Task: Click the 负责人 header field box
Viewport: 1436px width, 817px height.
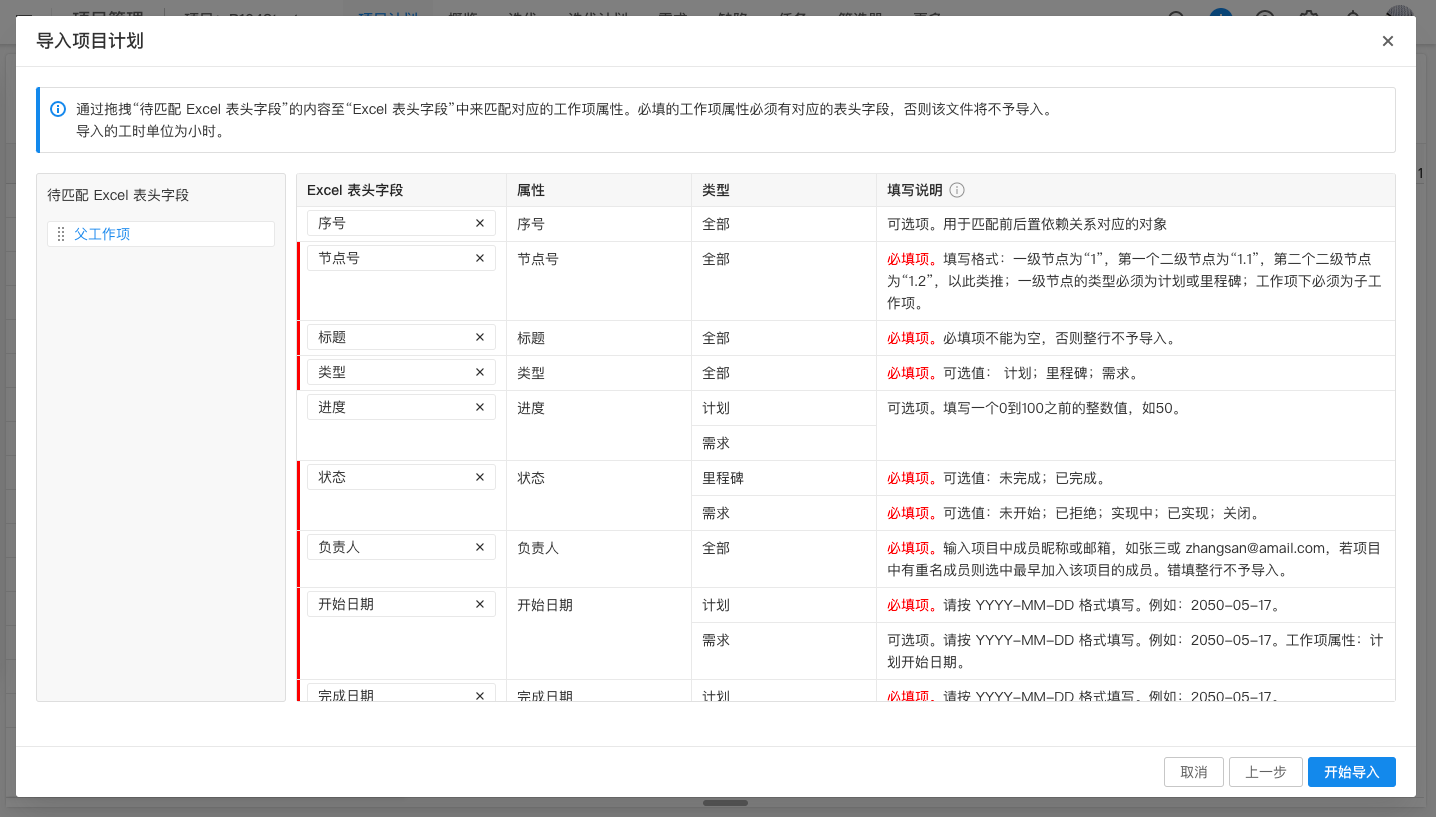Action: coord(401,547)
